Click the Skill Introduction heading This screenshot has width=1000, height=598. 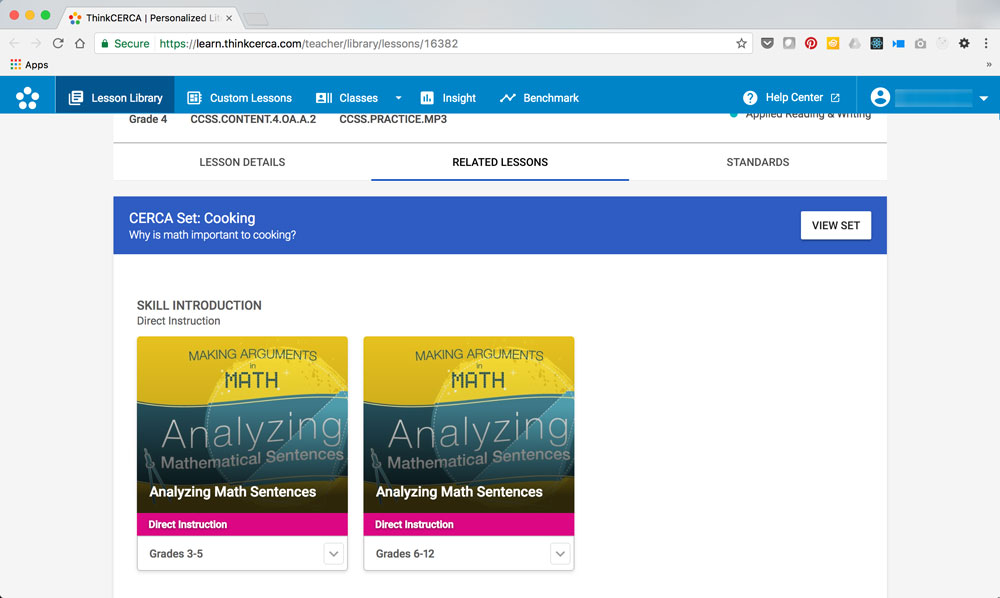199,305
